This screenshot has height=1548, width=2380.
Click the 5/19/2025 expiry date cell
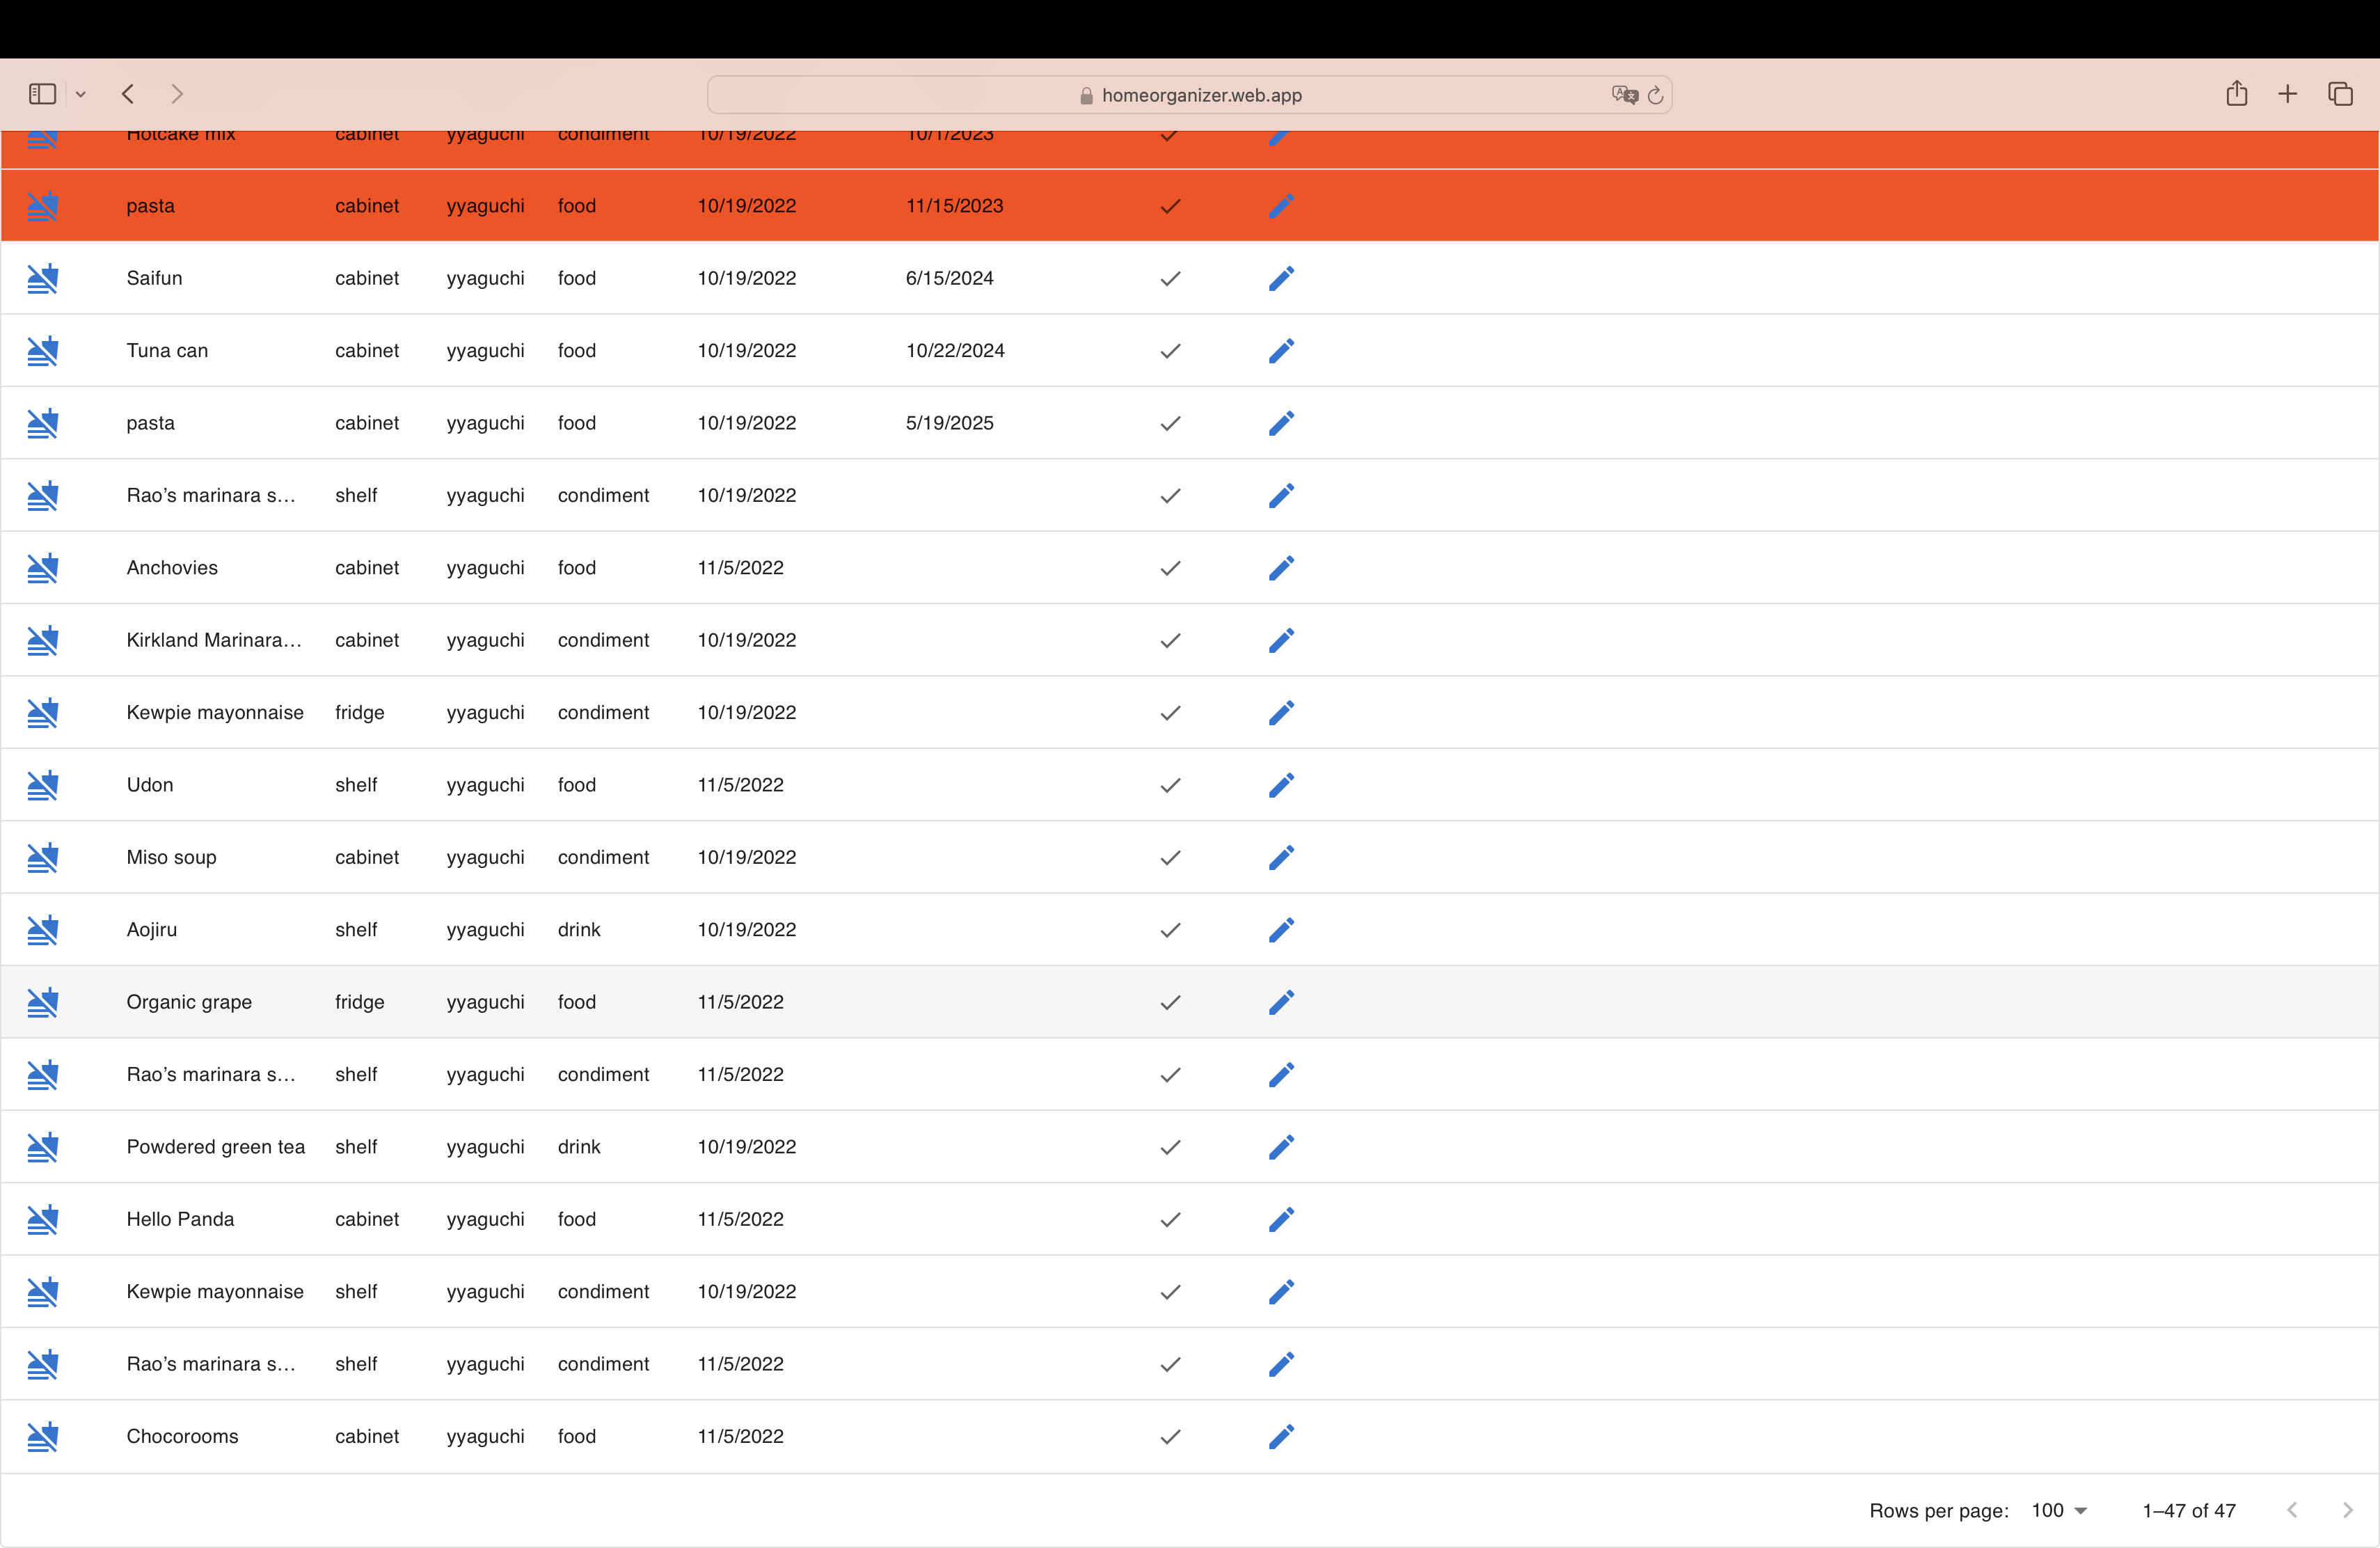pos(949,423)
